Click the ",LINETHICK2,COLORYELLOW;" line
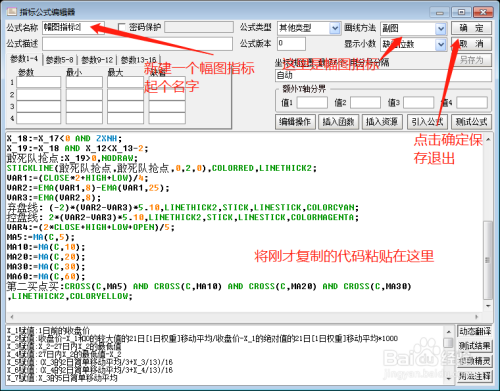Screen dimensions: 500x391 point(70,296)
